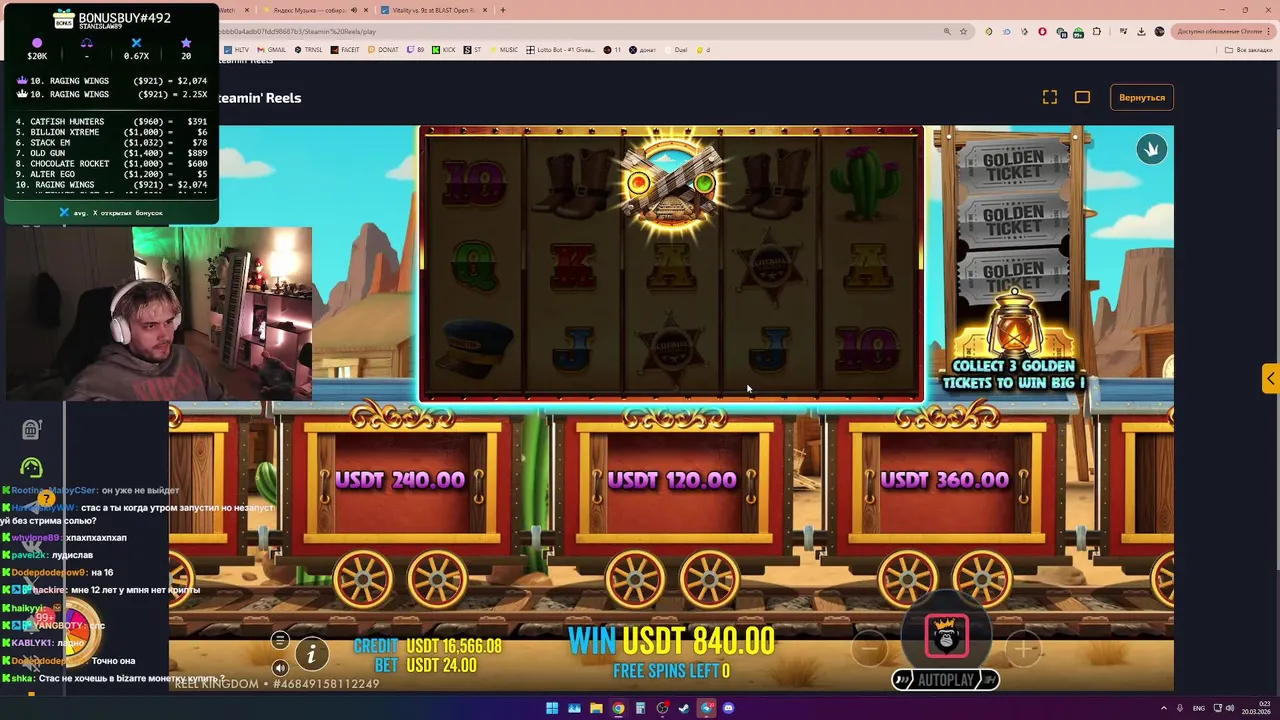Click the BONUSBUY#492 overlay title

(x=126, y=18)
